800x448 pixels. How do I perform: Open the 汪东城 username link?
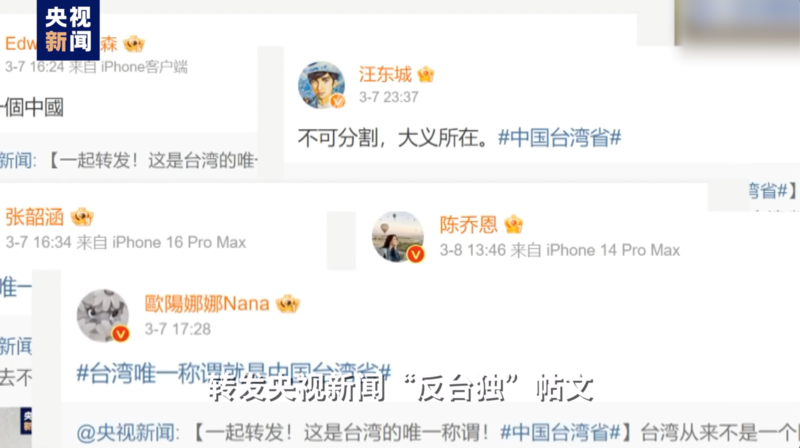pos(385,74)
